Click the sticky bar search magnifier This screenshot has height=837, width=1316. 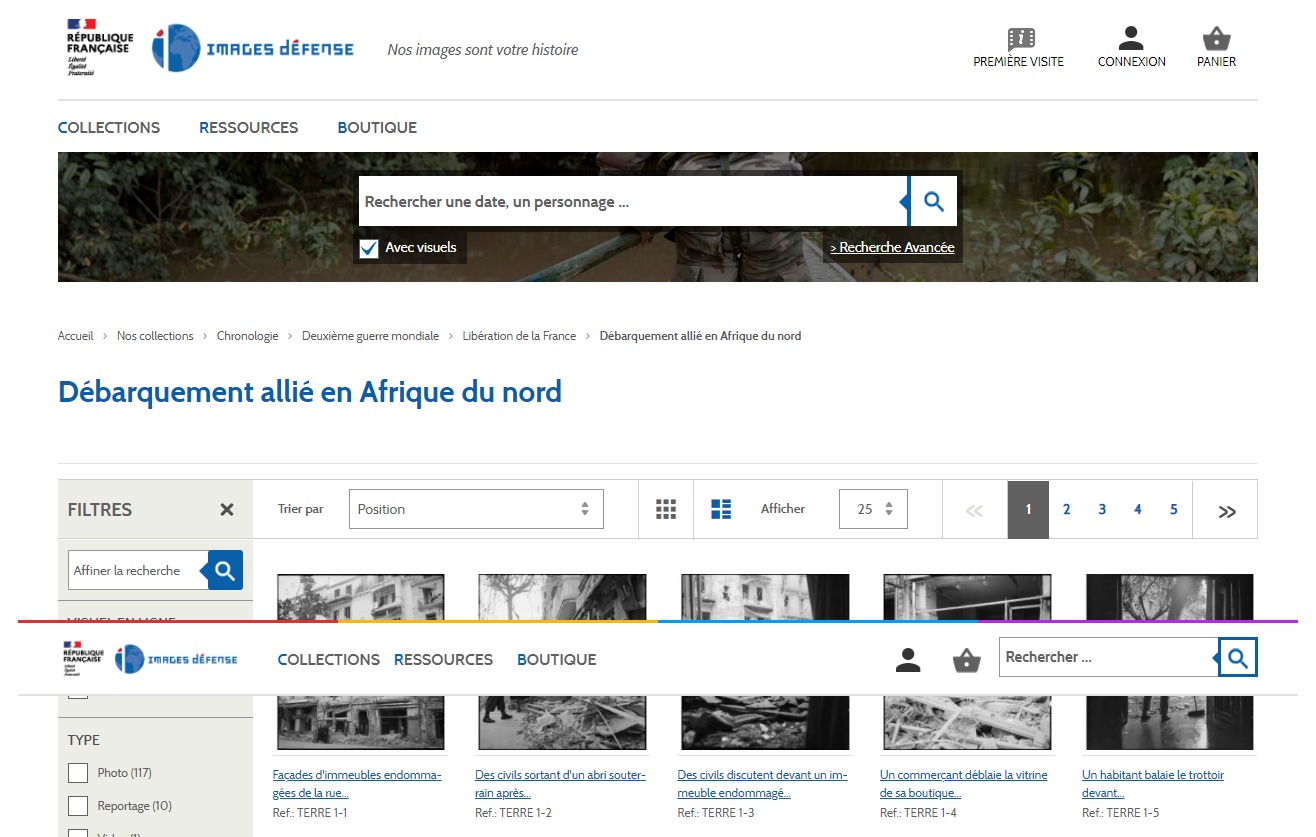[1238, 657]
